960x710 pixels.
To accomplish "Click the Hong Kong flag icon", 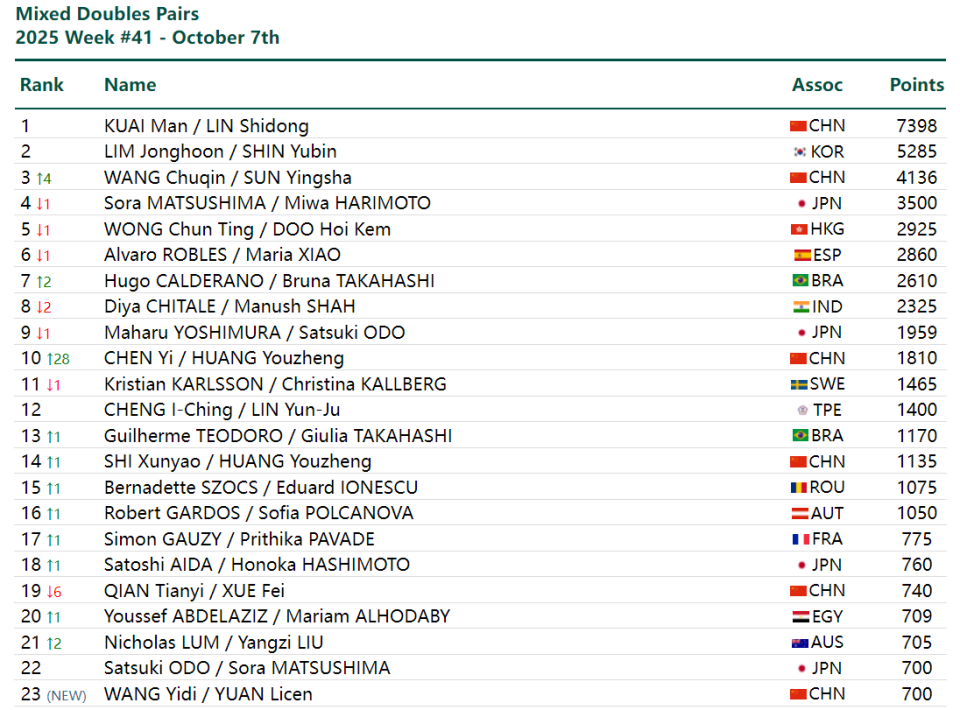I will tap(798, 229).
